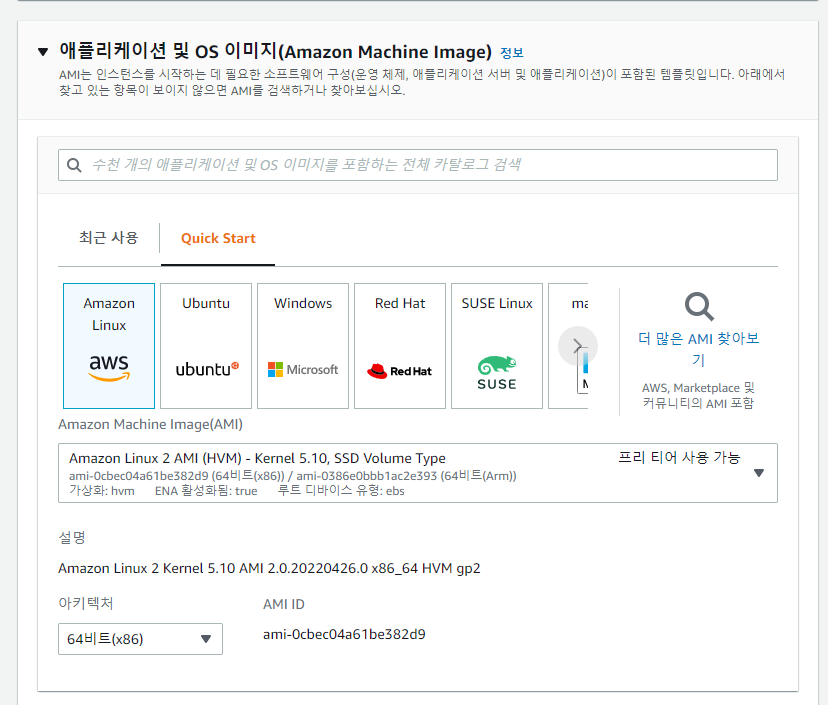This screenshot has width=828, height=705.
Task: Choose the Ubuntu AMI card
Action: (x=206, y=346)
